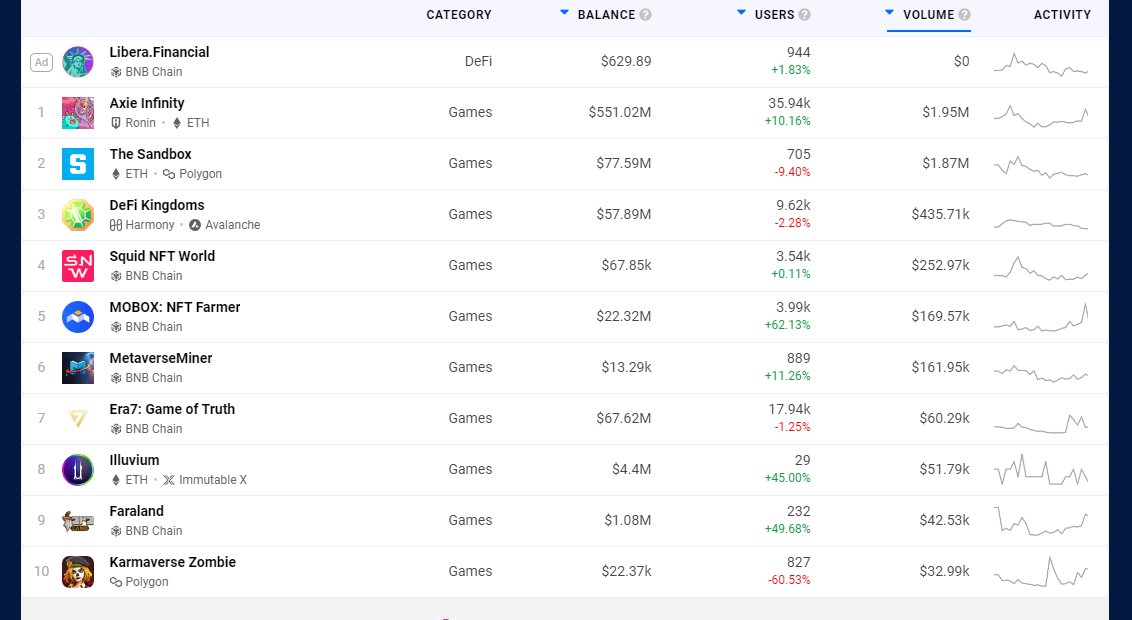Select the Balance column header label

(606, 14)
